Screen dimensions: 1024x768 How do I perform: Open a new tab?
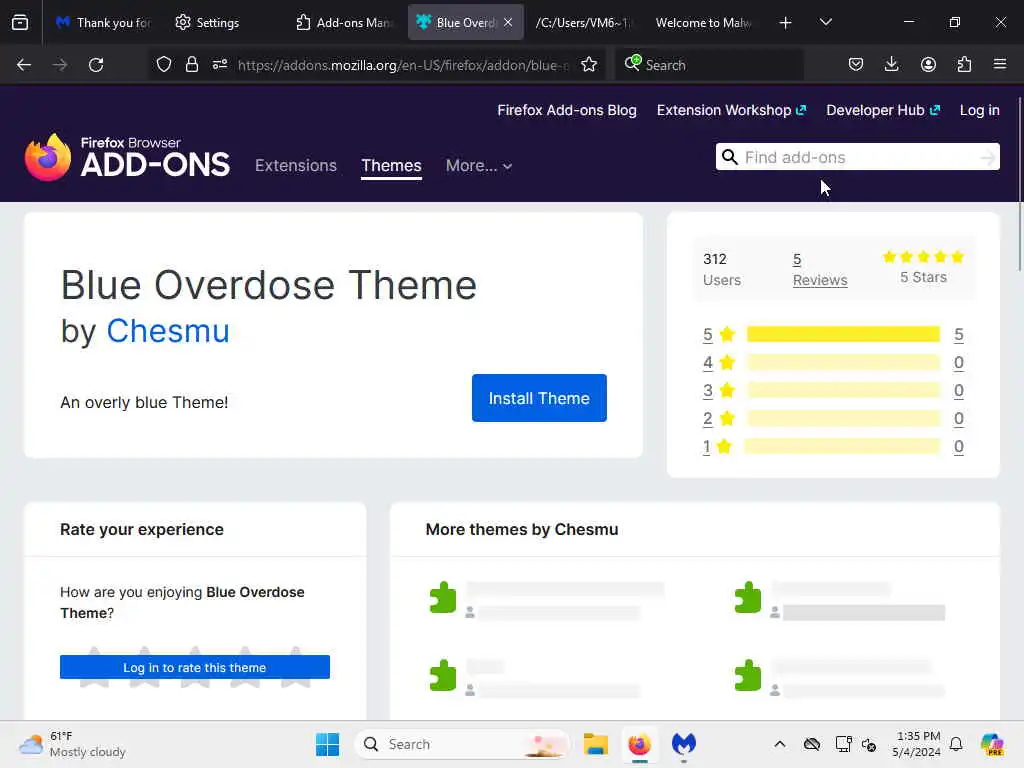(786, 23)
